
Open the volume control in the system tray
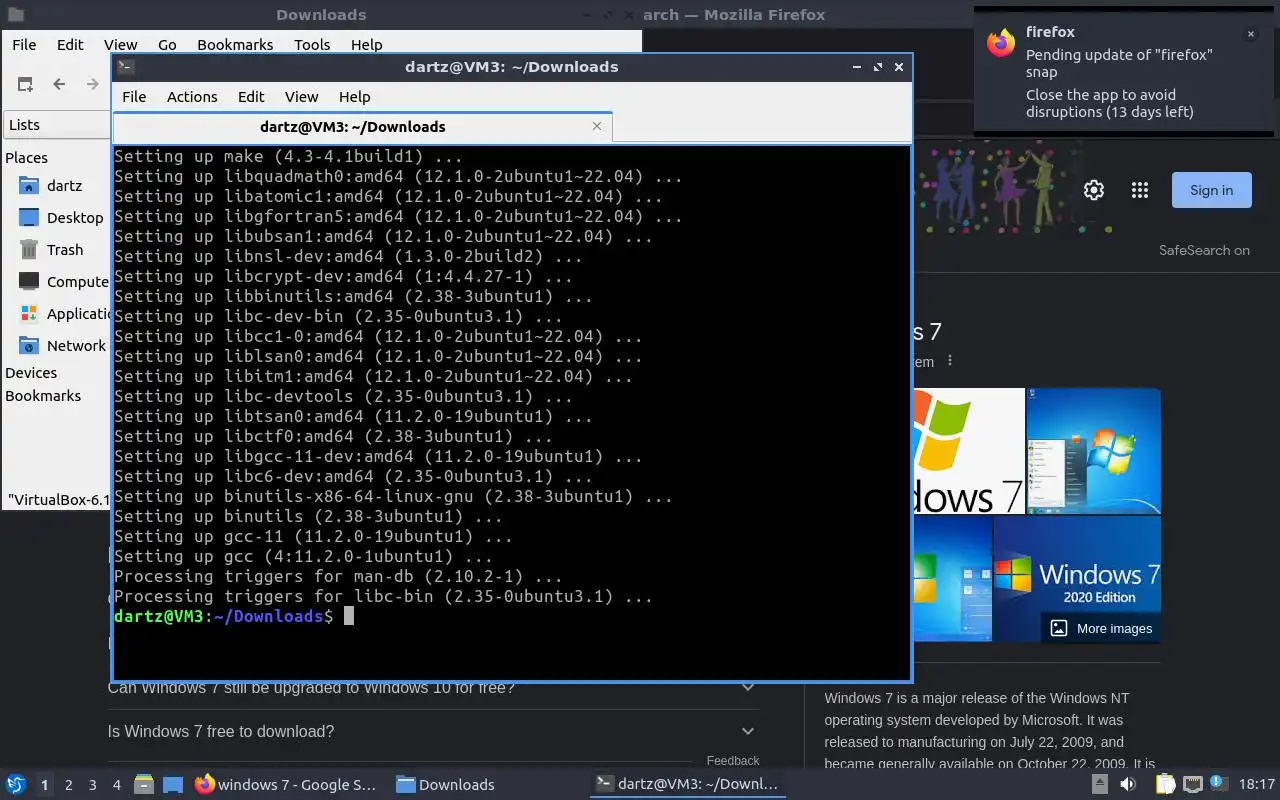[x=1128, y=784]
